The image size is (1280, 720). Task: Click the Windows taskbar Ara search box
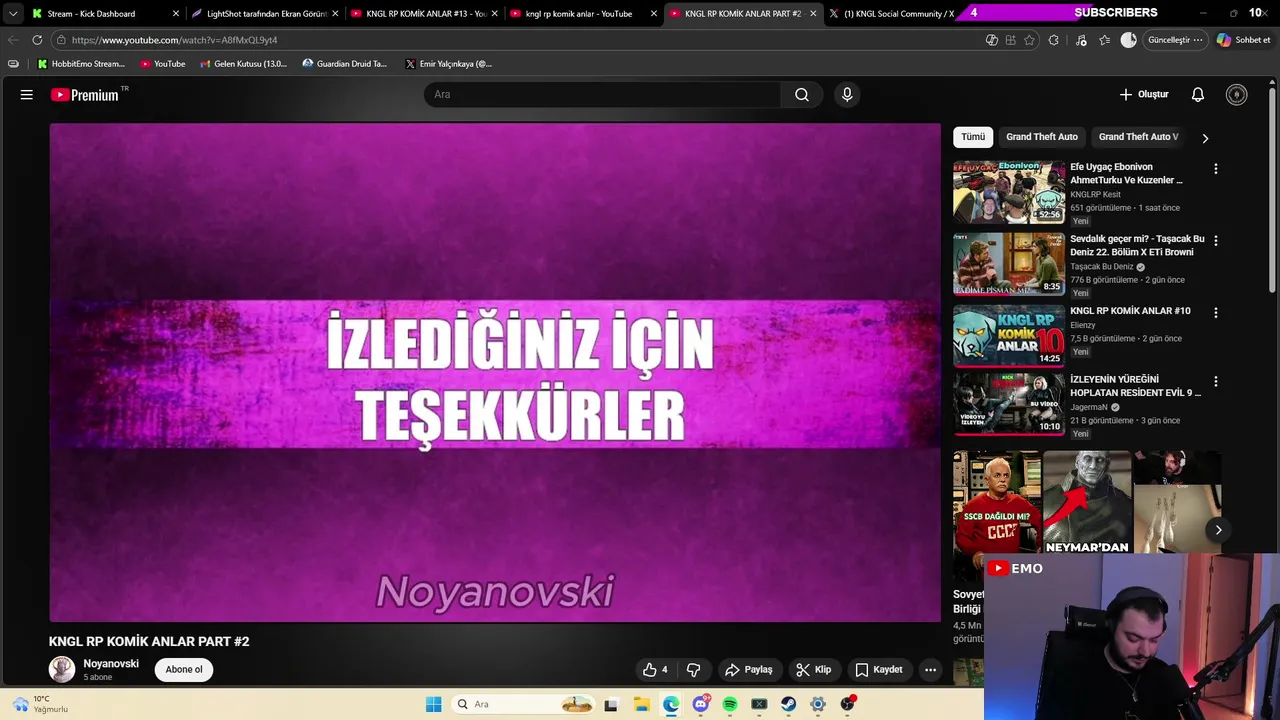point(523,704)
